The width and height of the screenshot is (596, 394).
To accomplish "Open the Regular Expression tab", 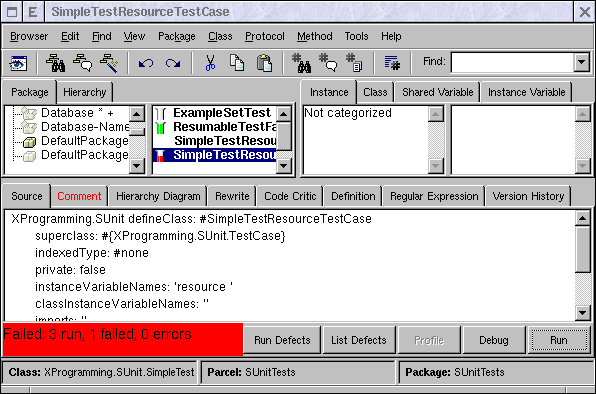I will coord(434,196).
